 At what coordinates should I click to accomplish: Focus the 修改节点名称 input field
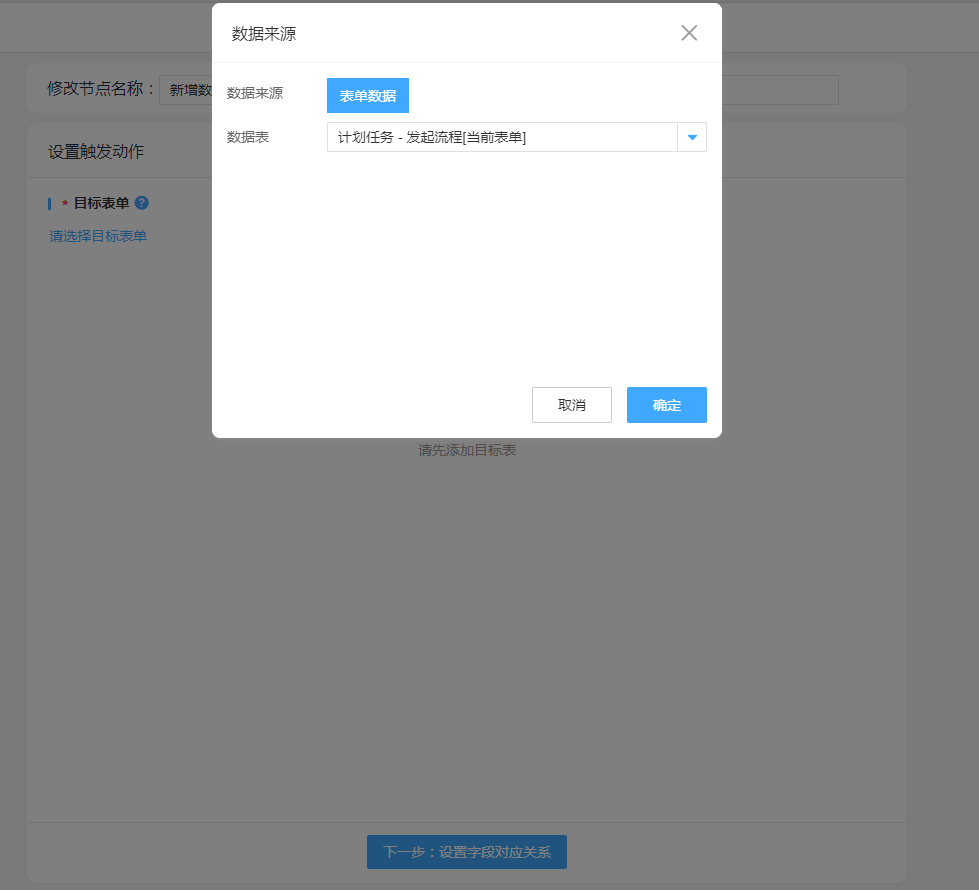186,90
